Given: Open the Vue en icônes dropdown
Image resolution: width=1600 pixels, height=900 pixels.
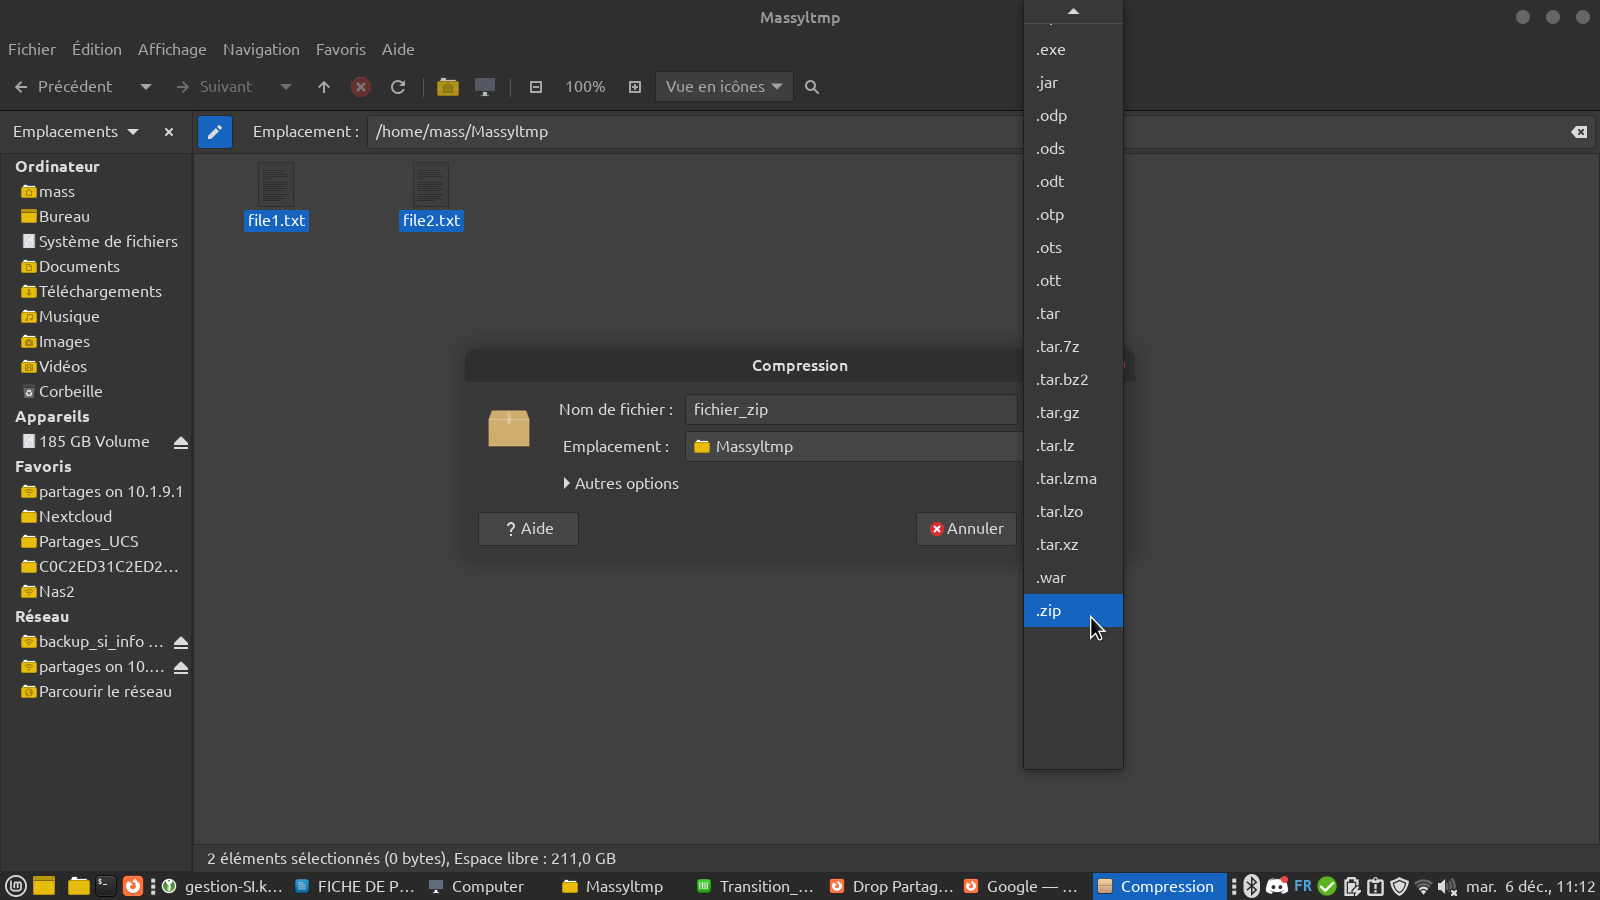Looking at the screenshot, I should (x=724, y=87).
